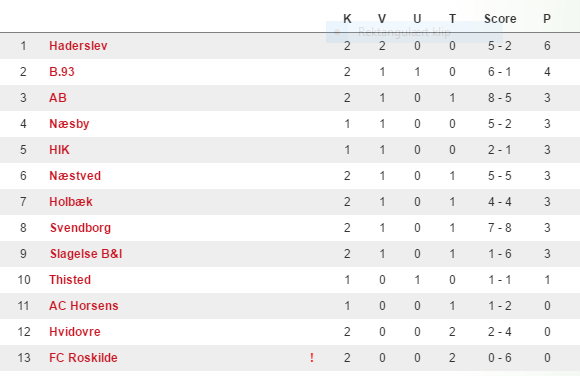Click the K column header

[x=347, y=19]
